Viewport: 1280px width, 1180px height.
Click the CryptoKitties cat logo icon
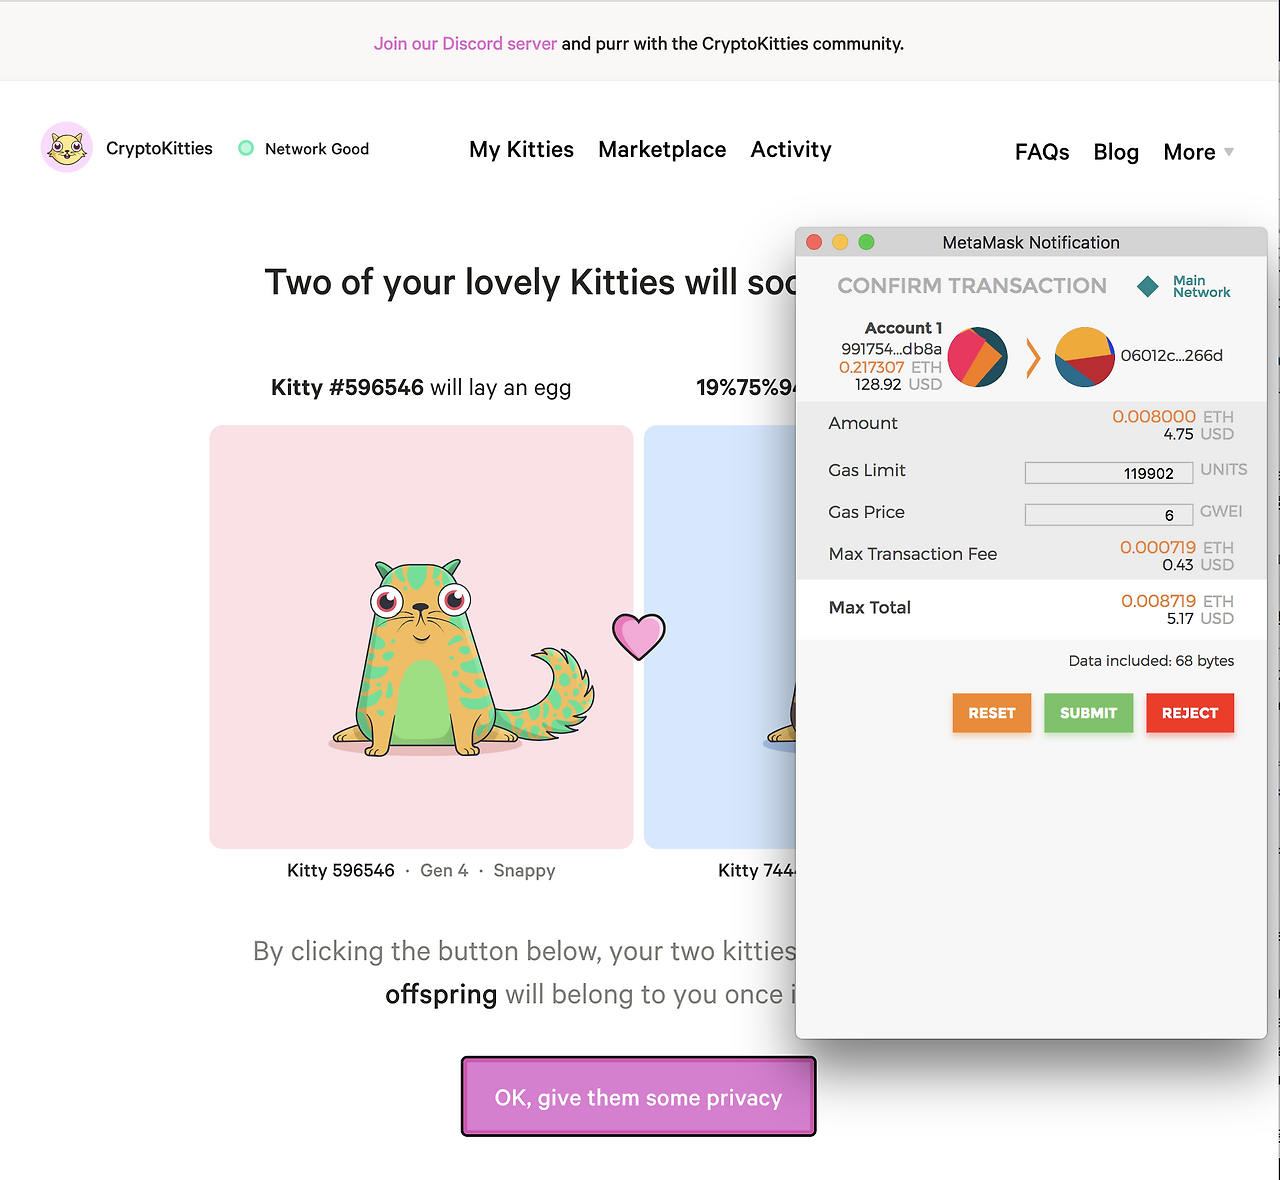[x=67, y=148]
